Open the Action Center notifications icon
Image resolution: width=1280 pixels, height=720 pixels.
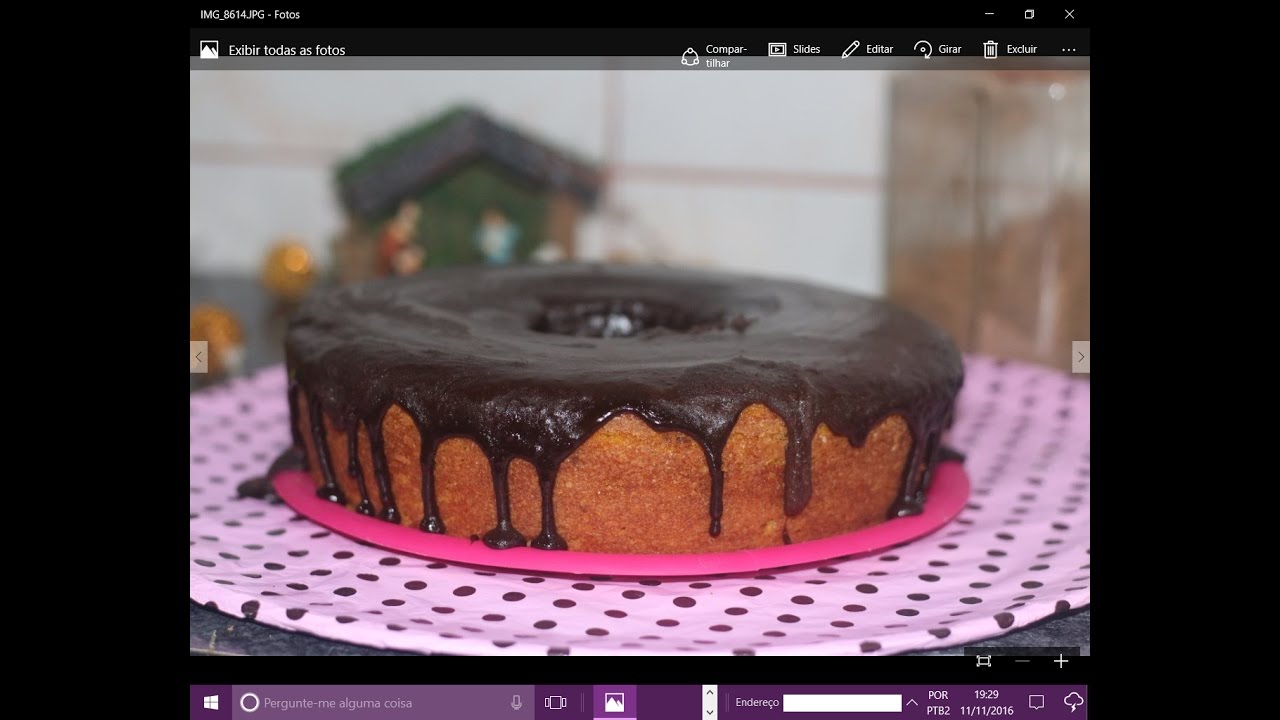[1036, 702]
